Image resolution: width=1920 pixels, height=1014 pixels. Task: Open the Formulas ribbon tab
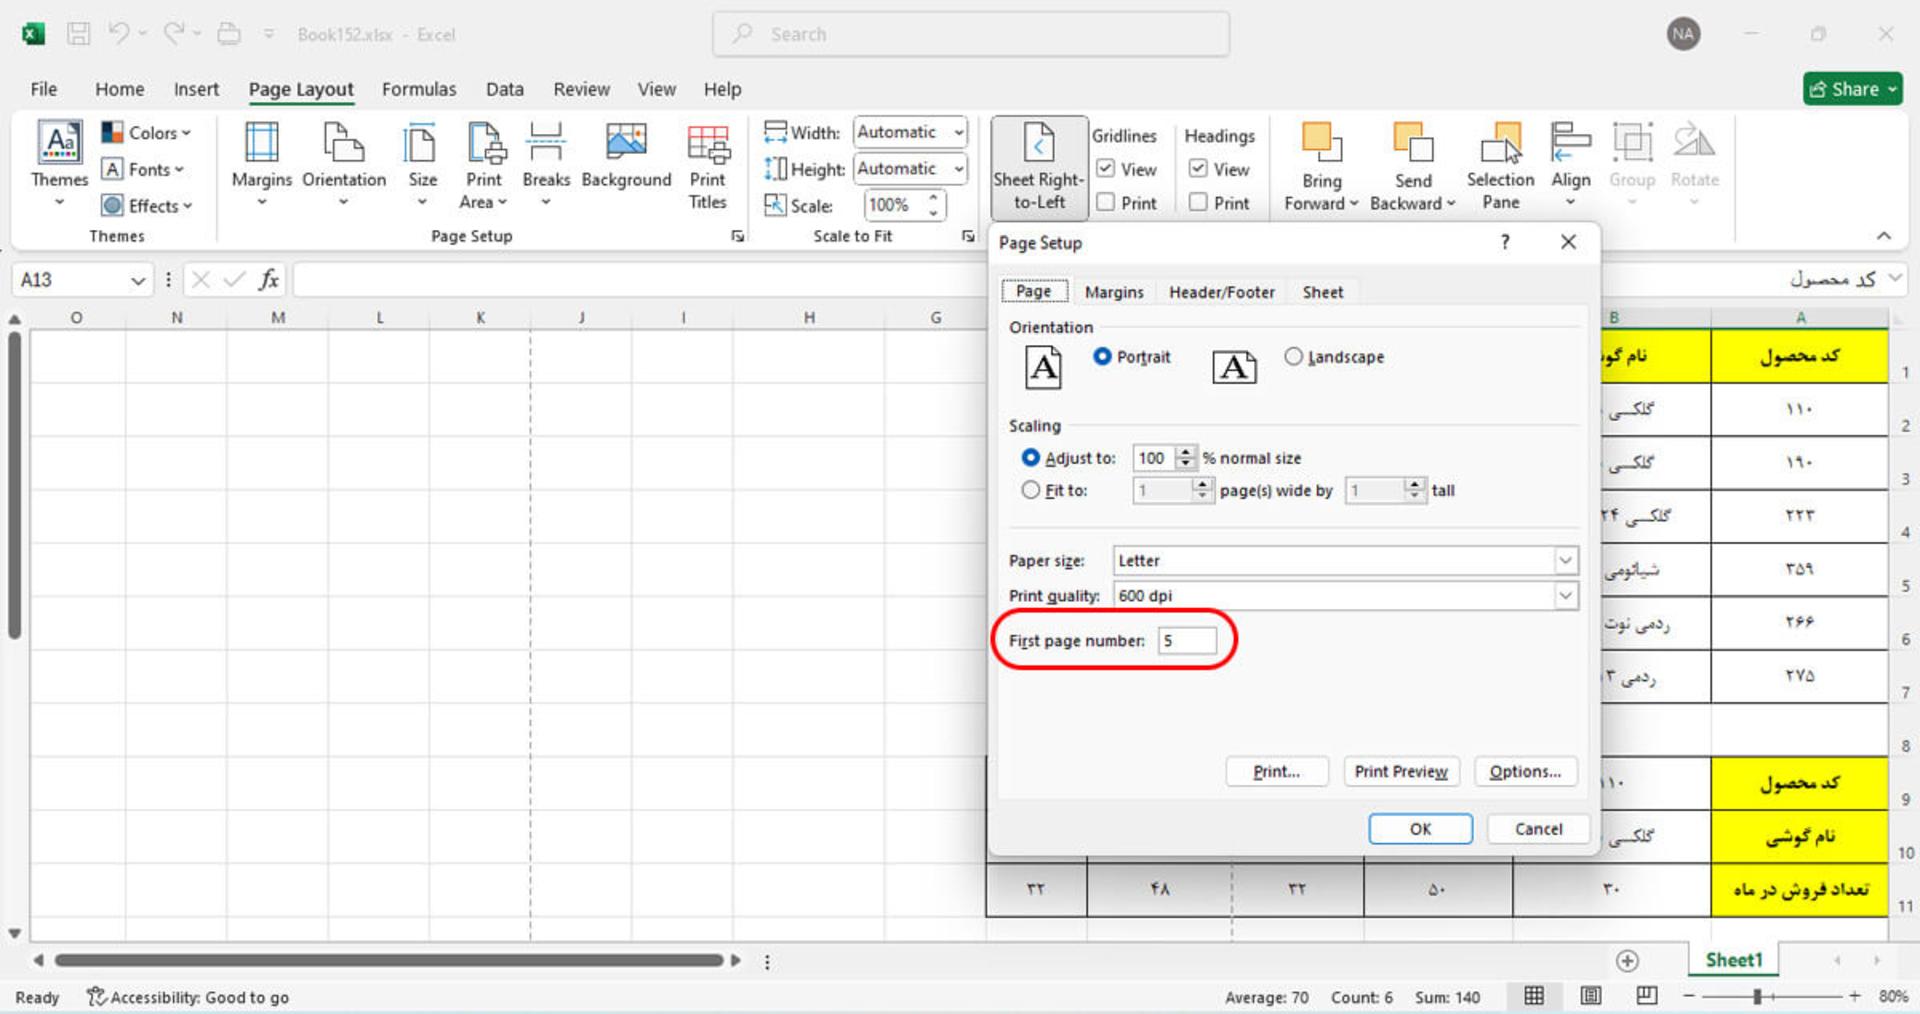419,89
